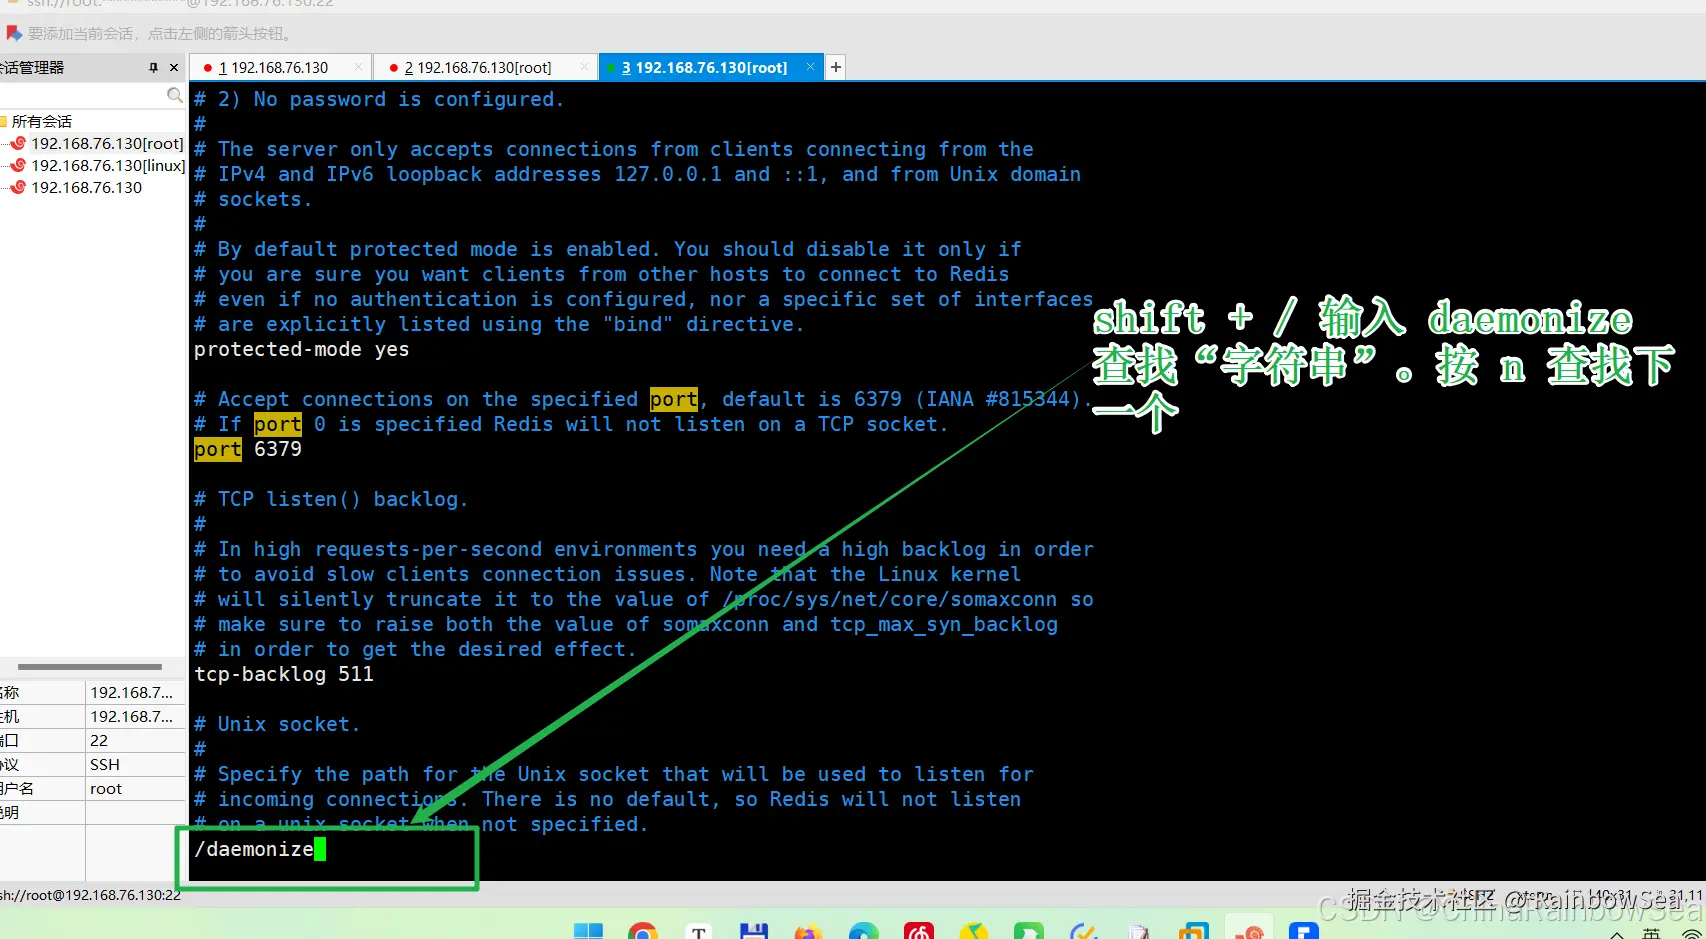
Task: Open the Windows Start menu
Action: (x=588, y=930)
